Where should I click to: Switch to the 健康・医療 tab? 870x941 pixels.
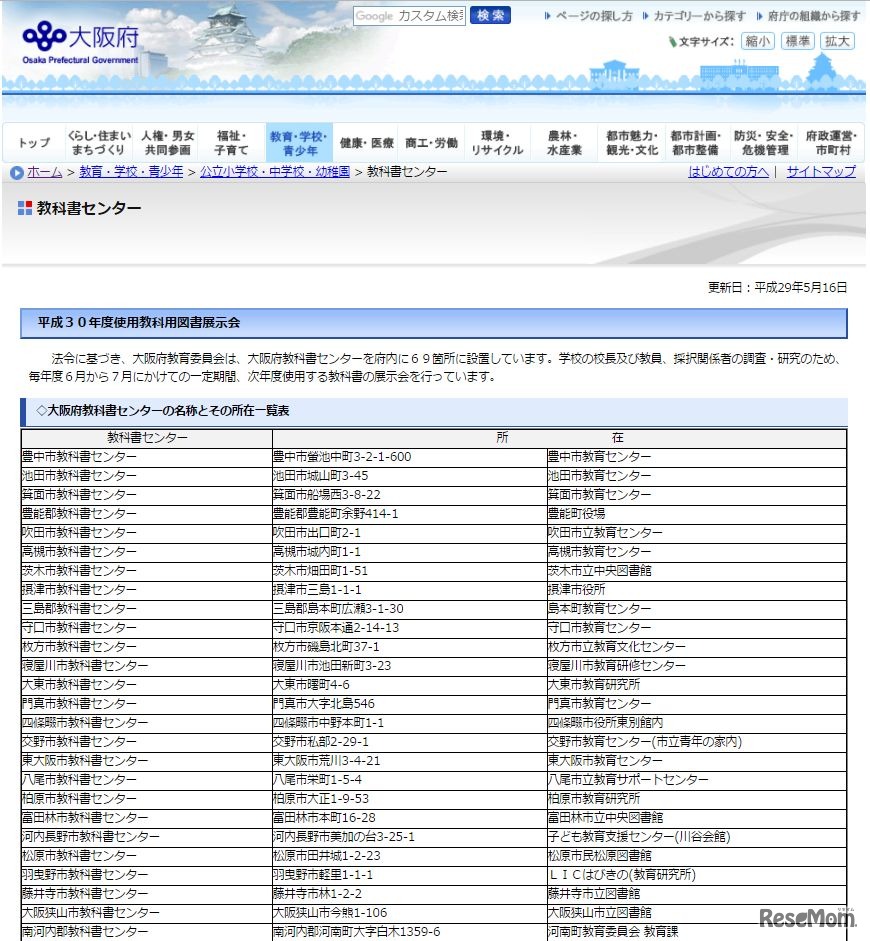(x=366, y=140)
